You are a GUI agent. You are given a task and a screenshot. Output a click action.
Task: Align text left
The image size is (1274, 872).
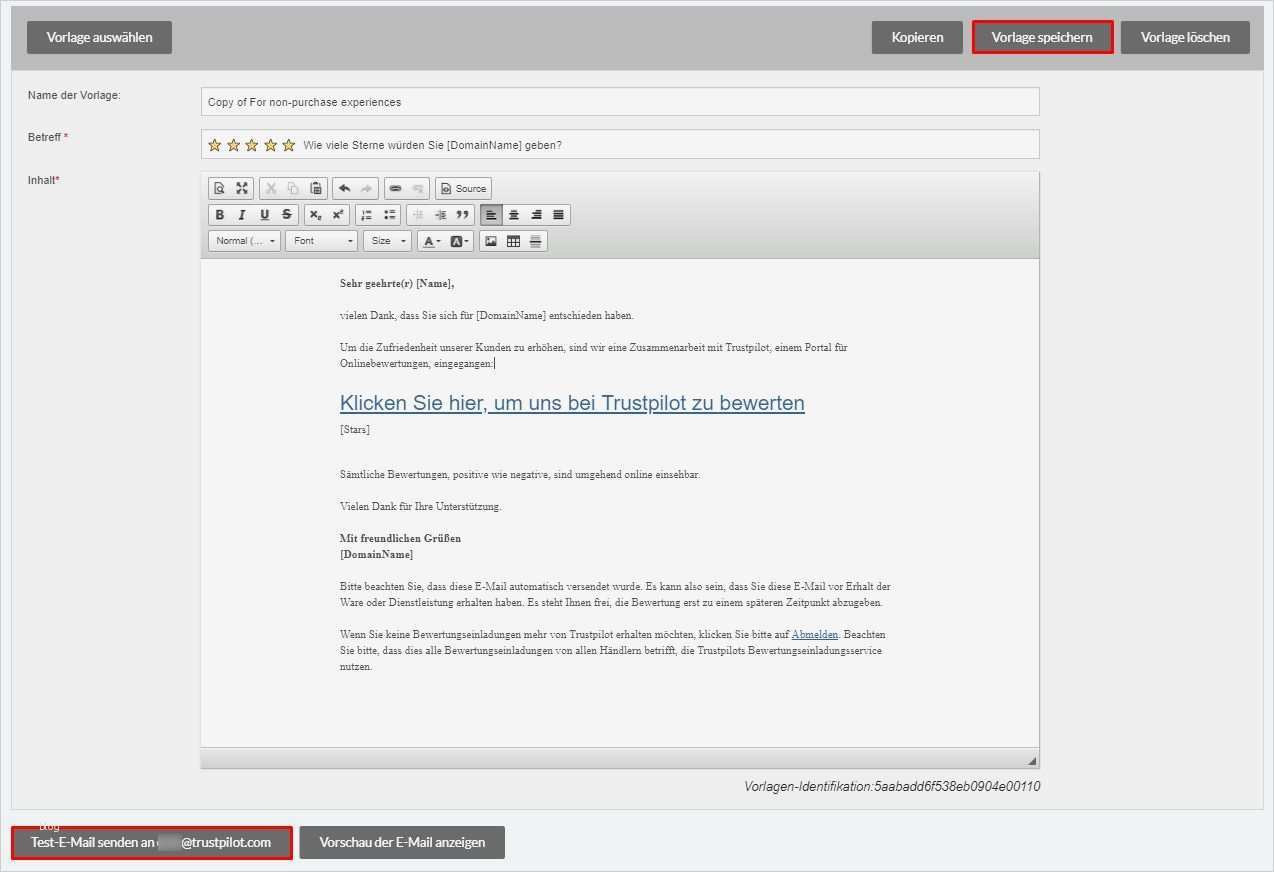pyautogui.click(x=491, y=214)
